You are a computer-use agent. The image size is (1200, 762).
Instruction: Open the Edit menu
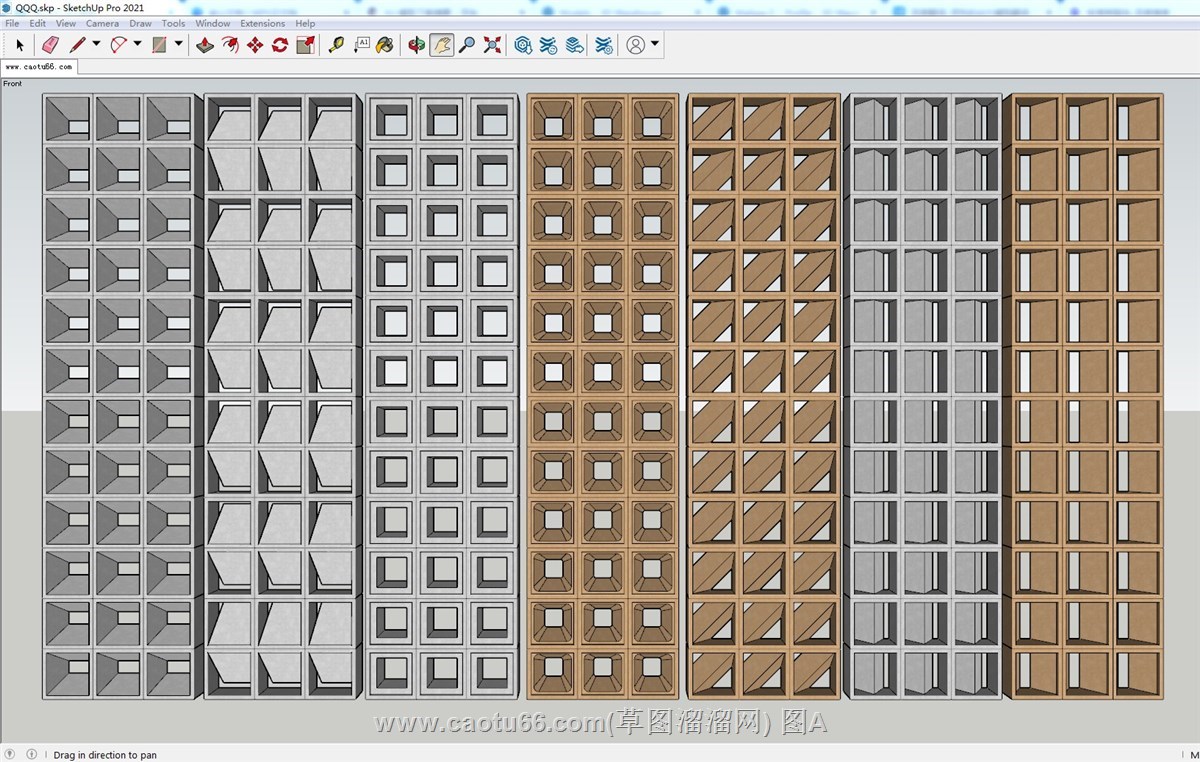tap(37, 23)
